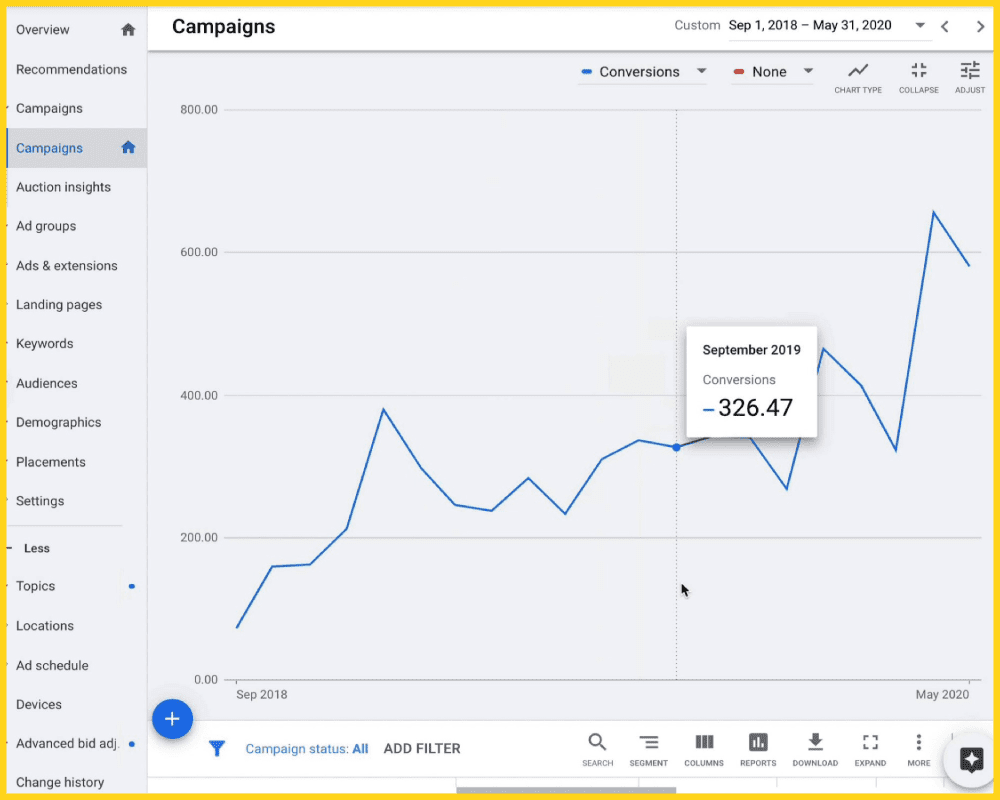Image resolution: width=1000 pixels, height=800 pixels.
Task: Click the Sep 2018 axis label
Action: pos(261,694)
